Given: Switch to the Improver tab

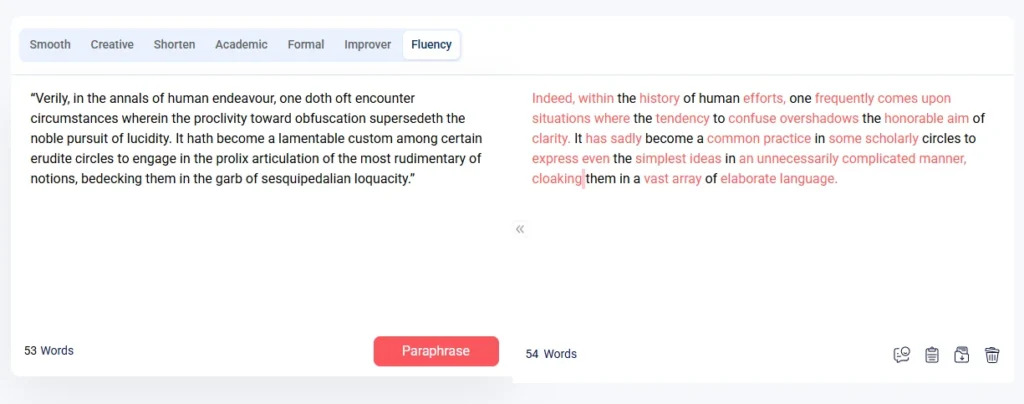Looking at the screenshot, I should pyautogui.click(x=368, y=44).
